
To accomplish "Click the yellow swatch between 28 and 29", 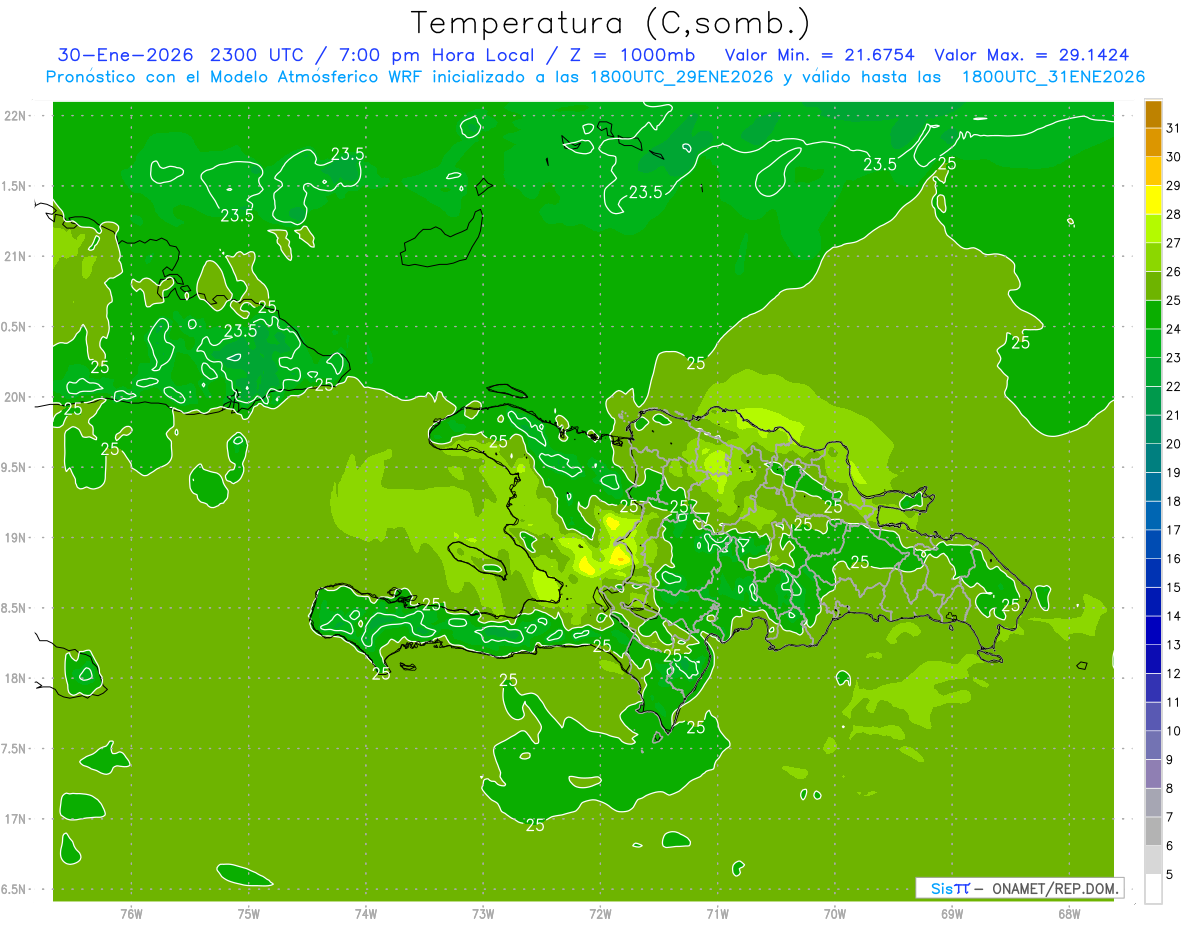I will pos(1153,200).
